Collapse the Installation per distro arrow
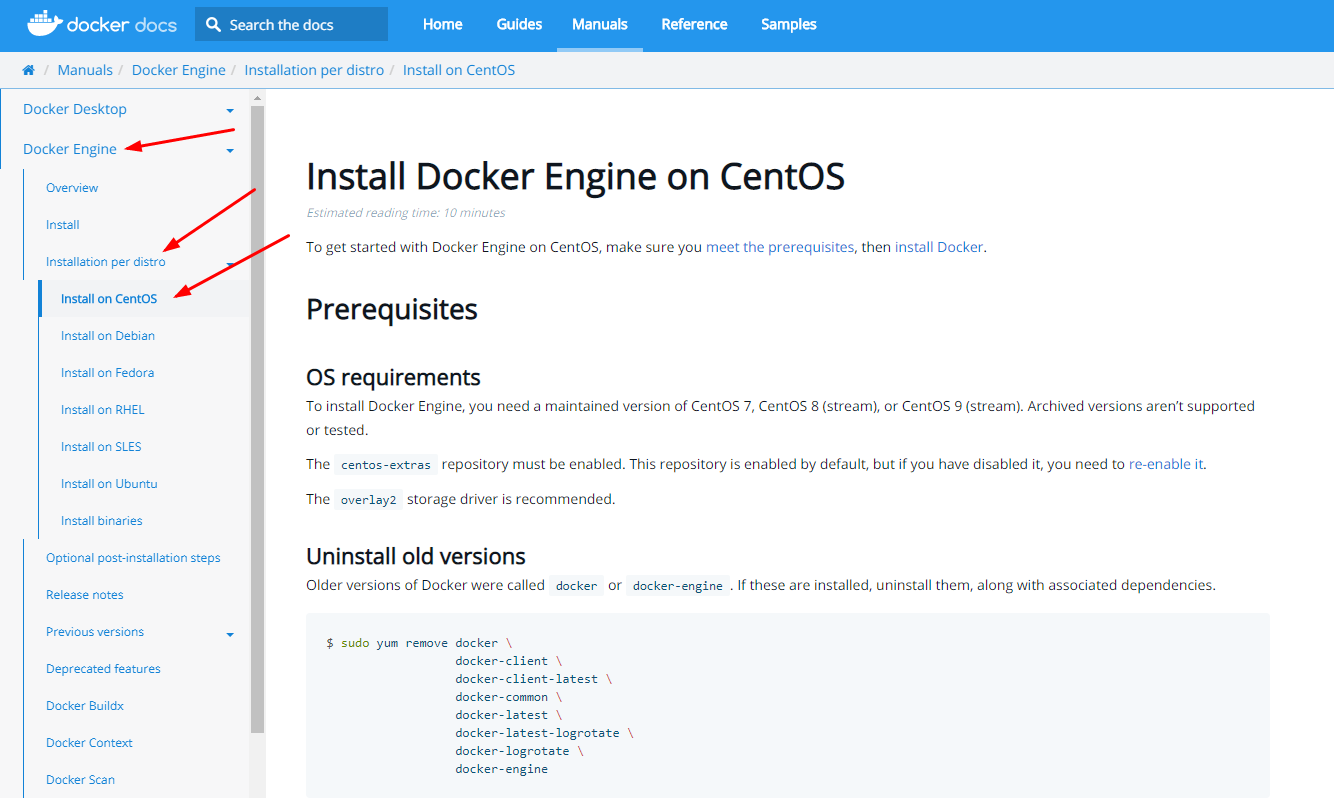Screen dimensions: 1334x798 [x=230, y=264]
